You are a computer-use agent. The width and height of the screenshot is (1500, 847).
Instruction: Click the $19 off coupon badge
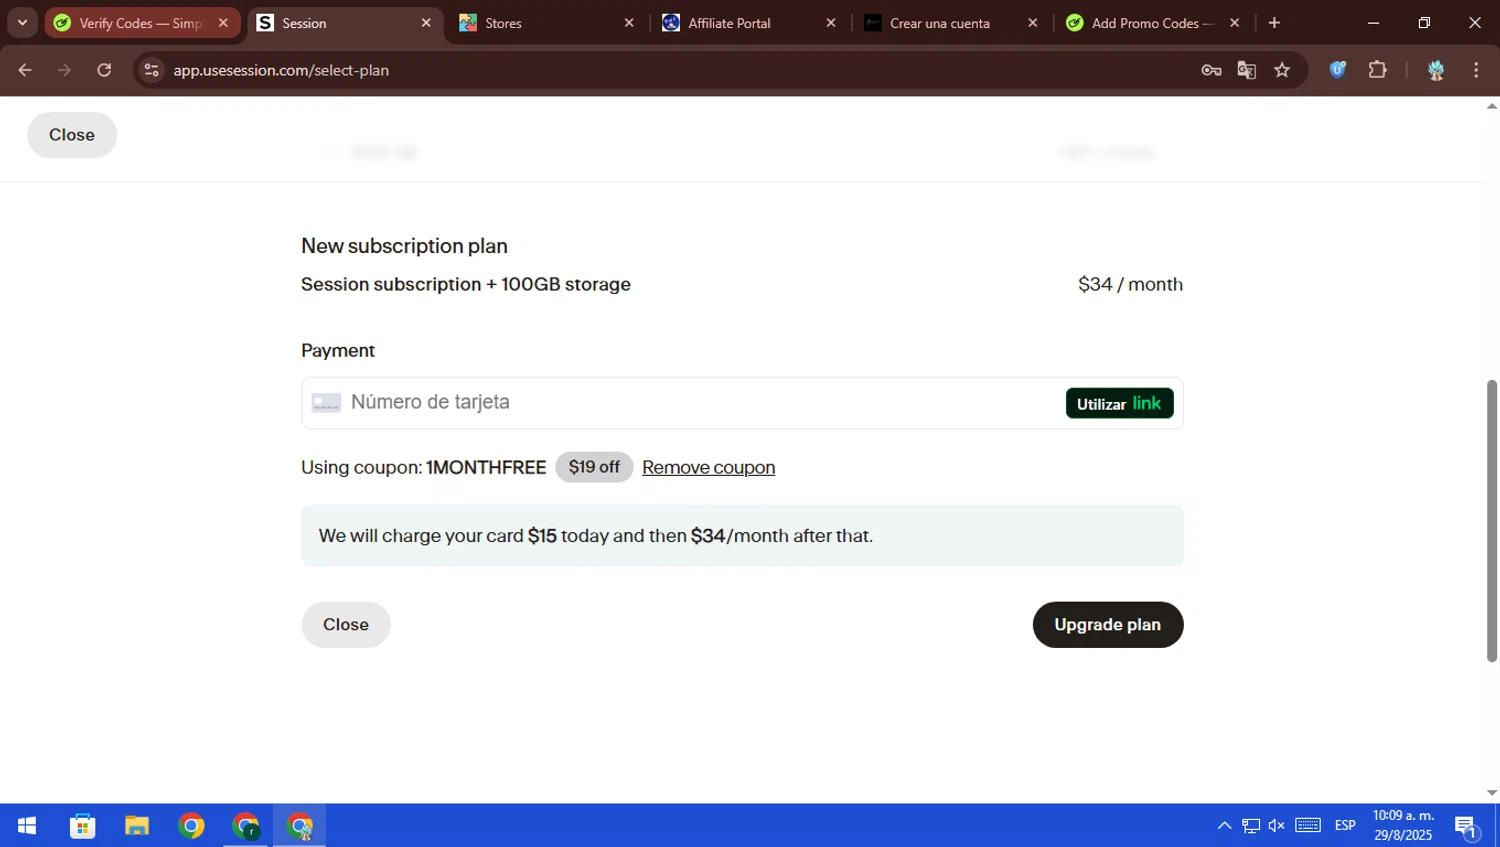tap(594, 467)
